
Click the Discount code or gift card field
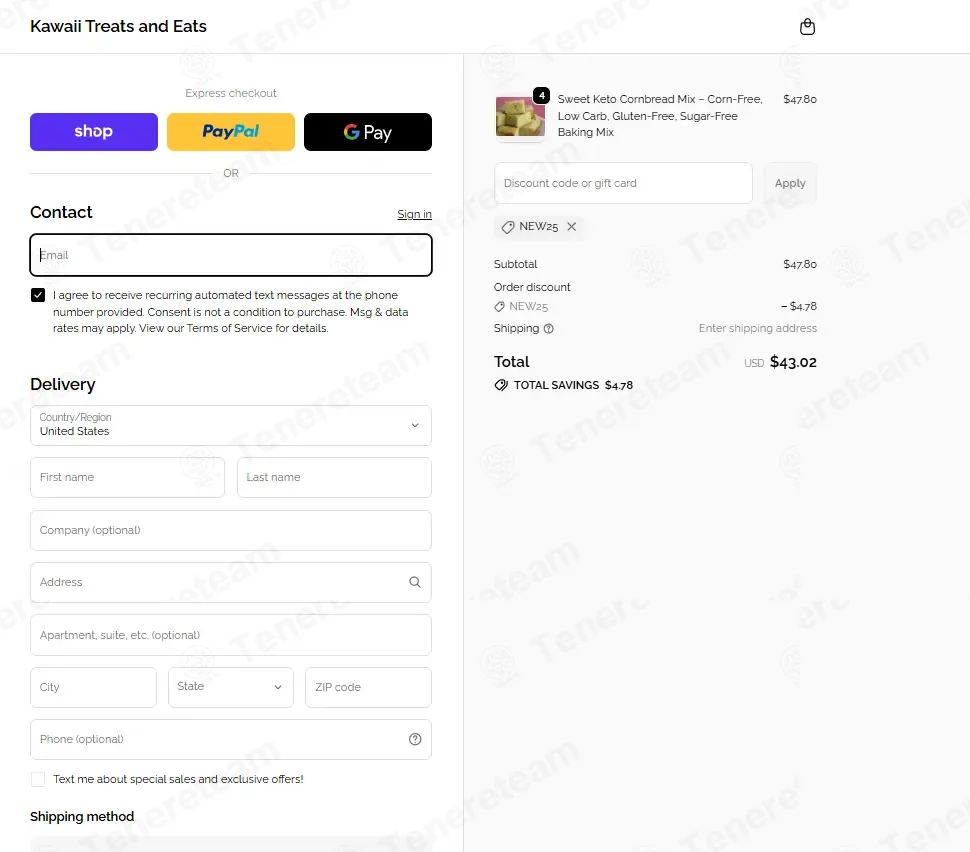coord(623,183)
